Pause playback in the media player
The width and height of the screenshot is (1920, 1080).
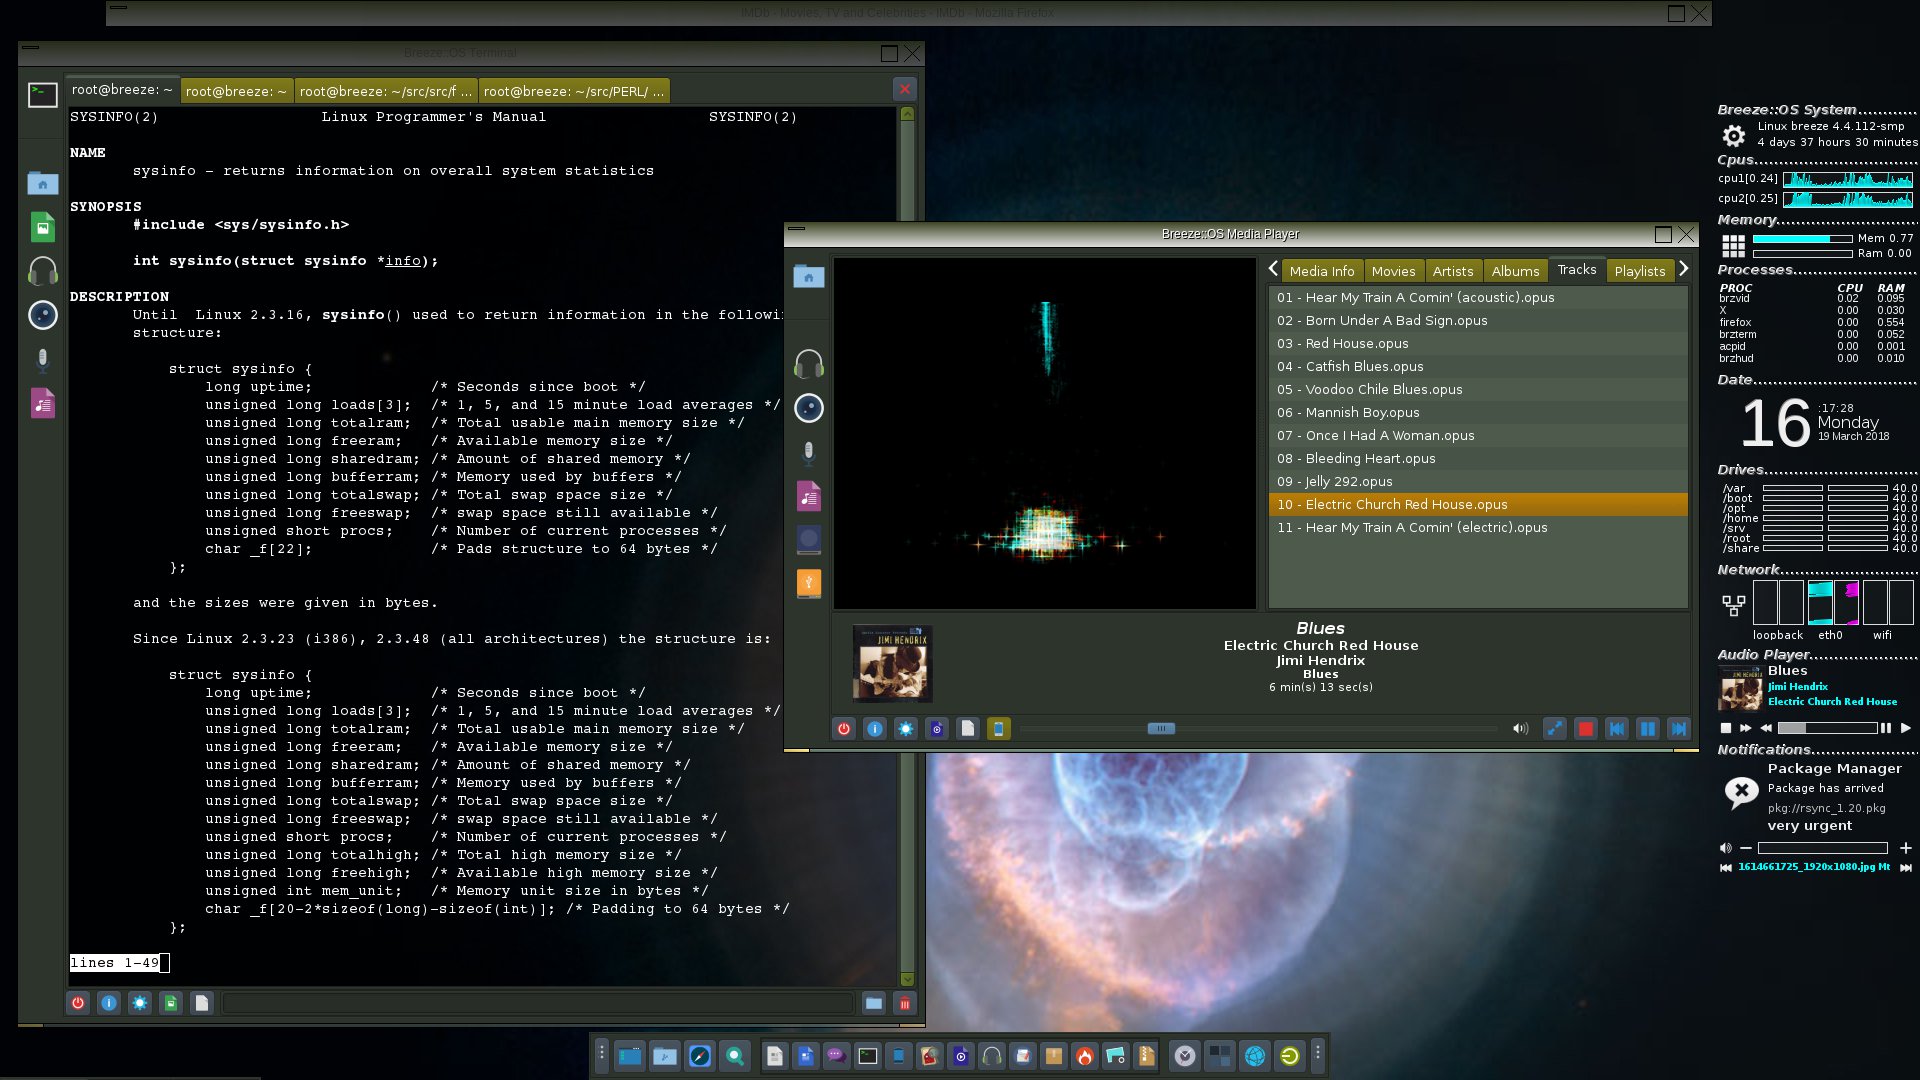(1647, 729)
